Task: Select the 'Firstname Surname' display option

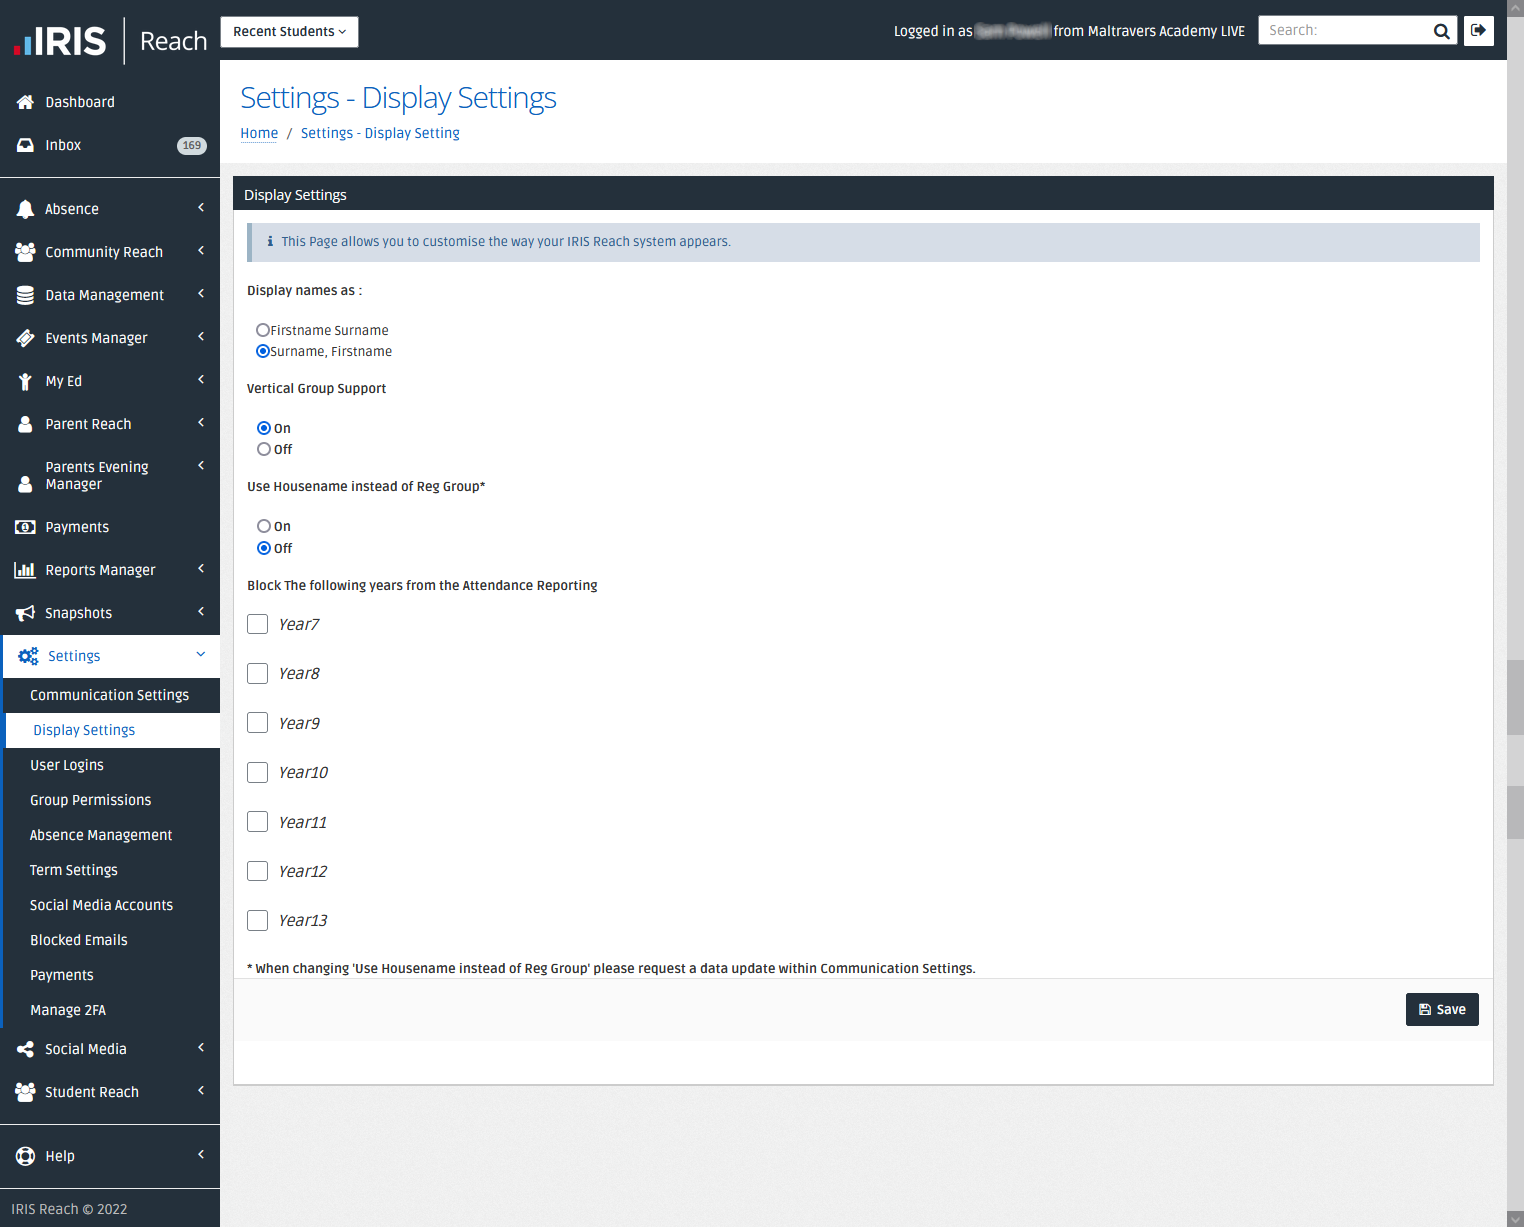Action: click(x=262, y=329)
